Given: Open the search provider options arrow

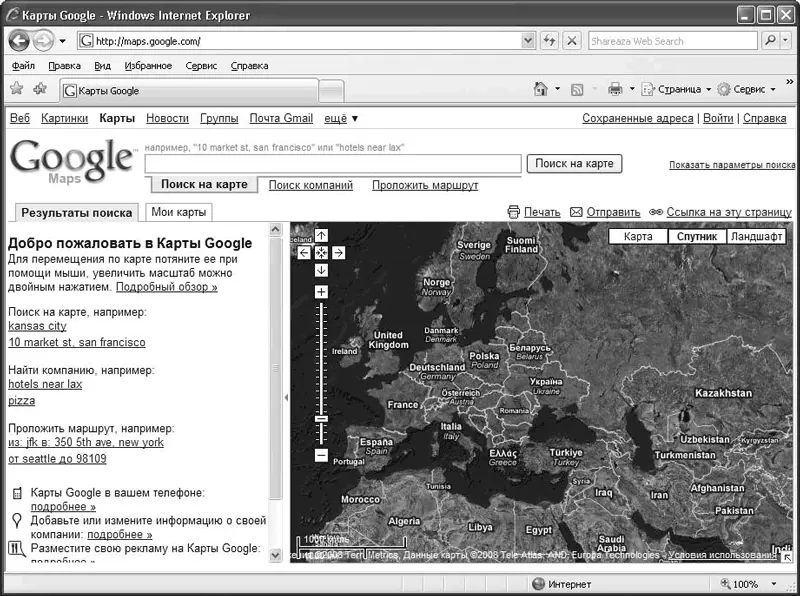Looking at the screenshot, I should [x=786, y=41].
